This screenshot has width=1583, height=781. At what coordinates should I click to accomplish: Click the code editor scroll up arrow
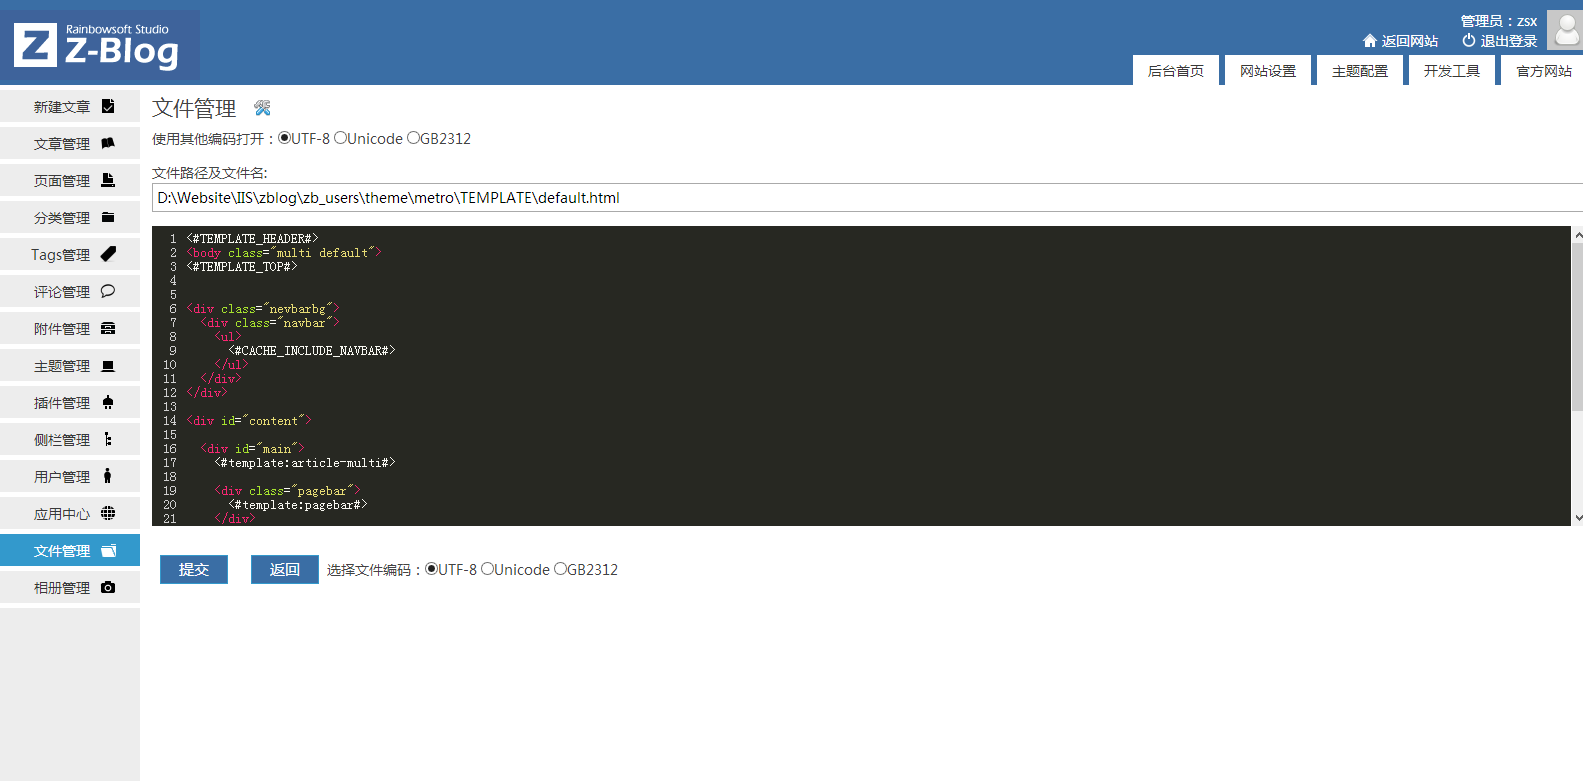1578,235
